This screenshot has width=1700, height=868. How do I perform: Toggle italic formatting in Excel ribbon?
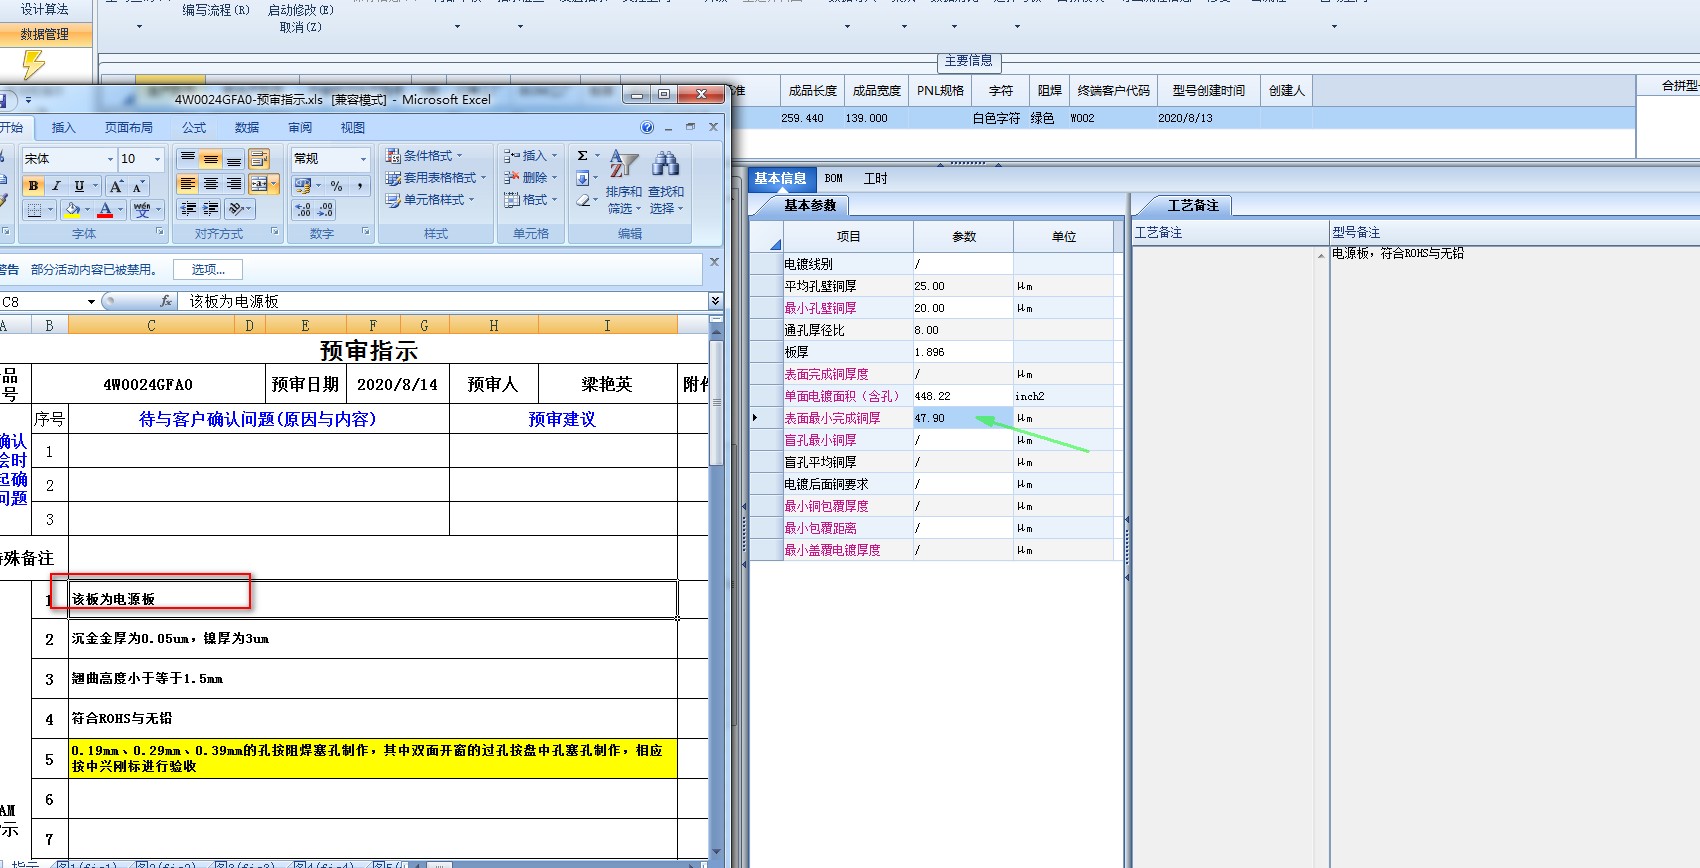[x=56, y=186]
